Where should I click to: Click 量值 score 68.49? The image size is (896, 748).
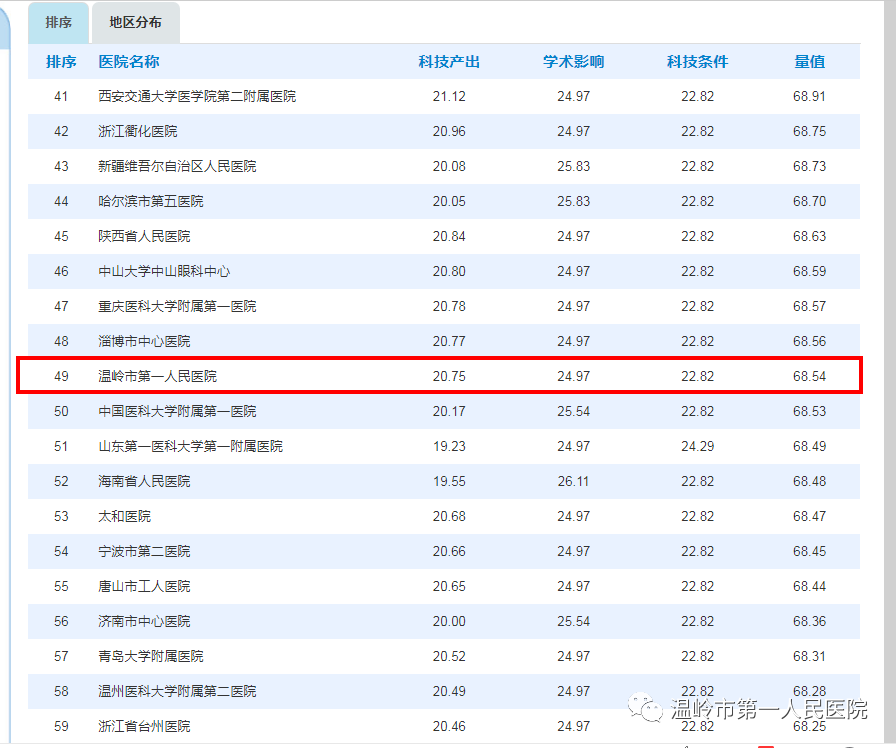pyautogui.click(x=809, y=446)
